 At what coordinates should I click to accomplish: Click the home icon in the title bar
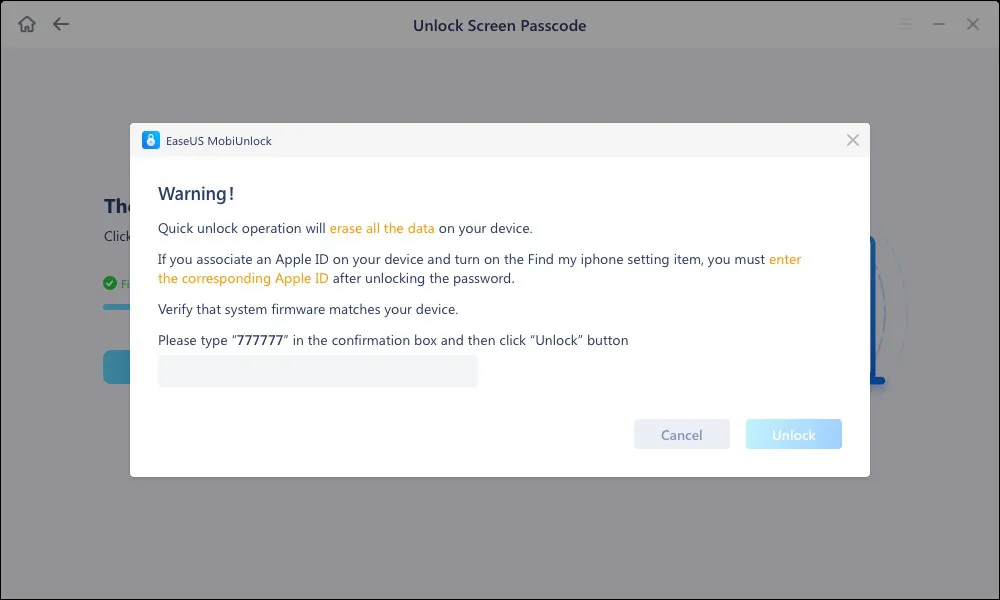pos(26,23)
